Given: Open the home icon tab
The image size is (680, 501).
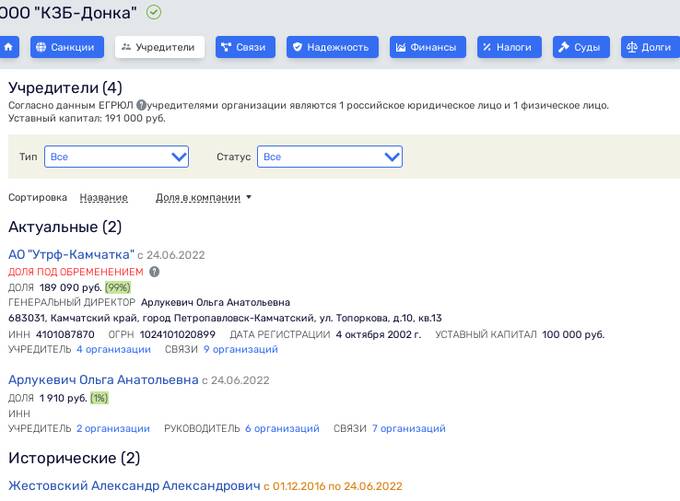Looking at the screenshot, I should pyautogui.click(x=9, y=47).
